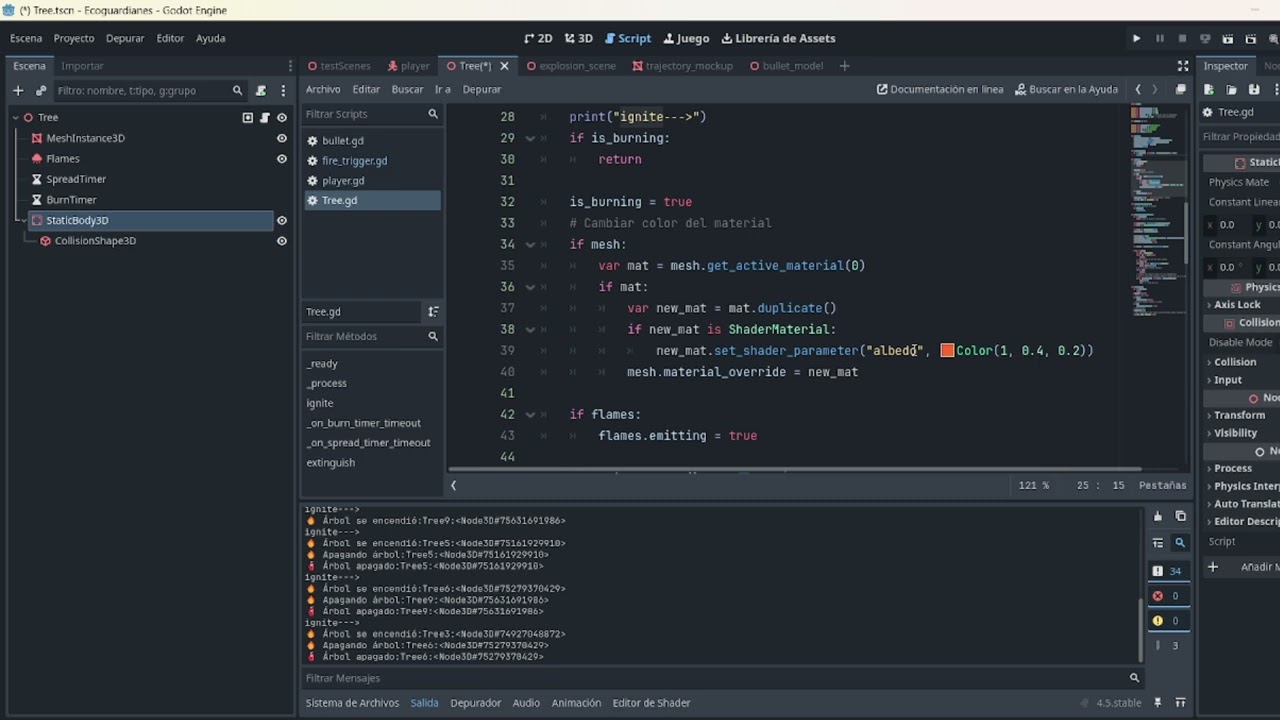
Task: Toggle scripts panel arrow below code
Action: [x=453, y=485]
